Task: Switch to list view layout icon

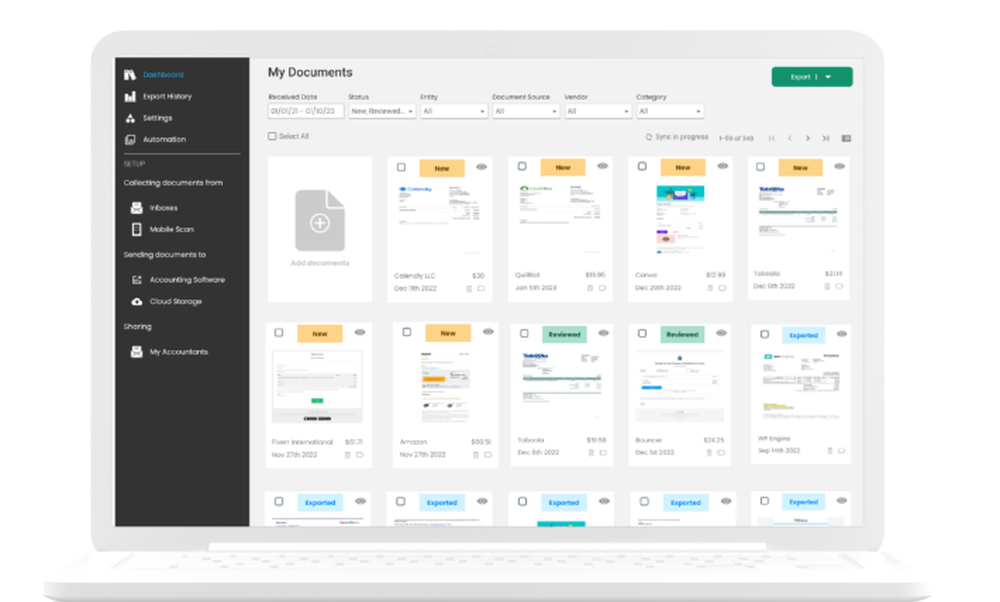Action: point(846,138)
